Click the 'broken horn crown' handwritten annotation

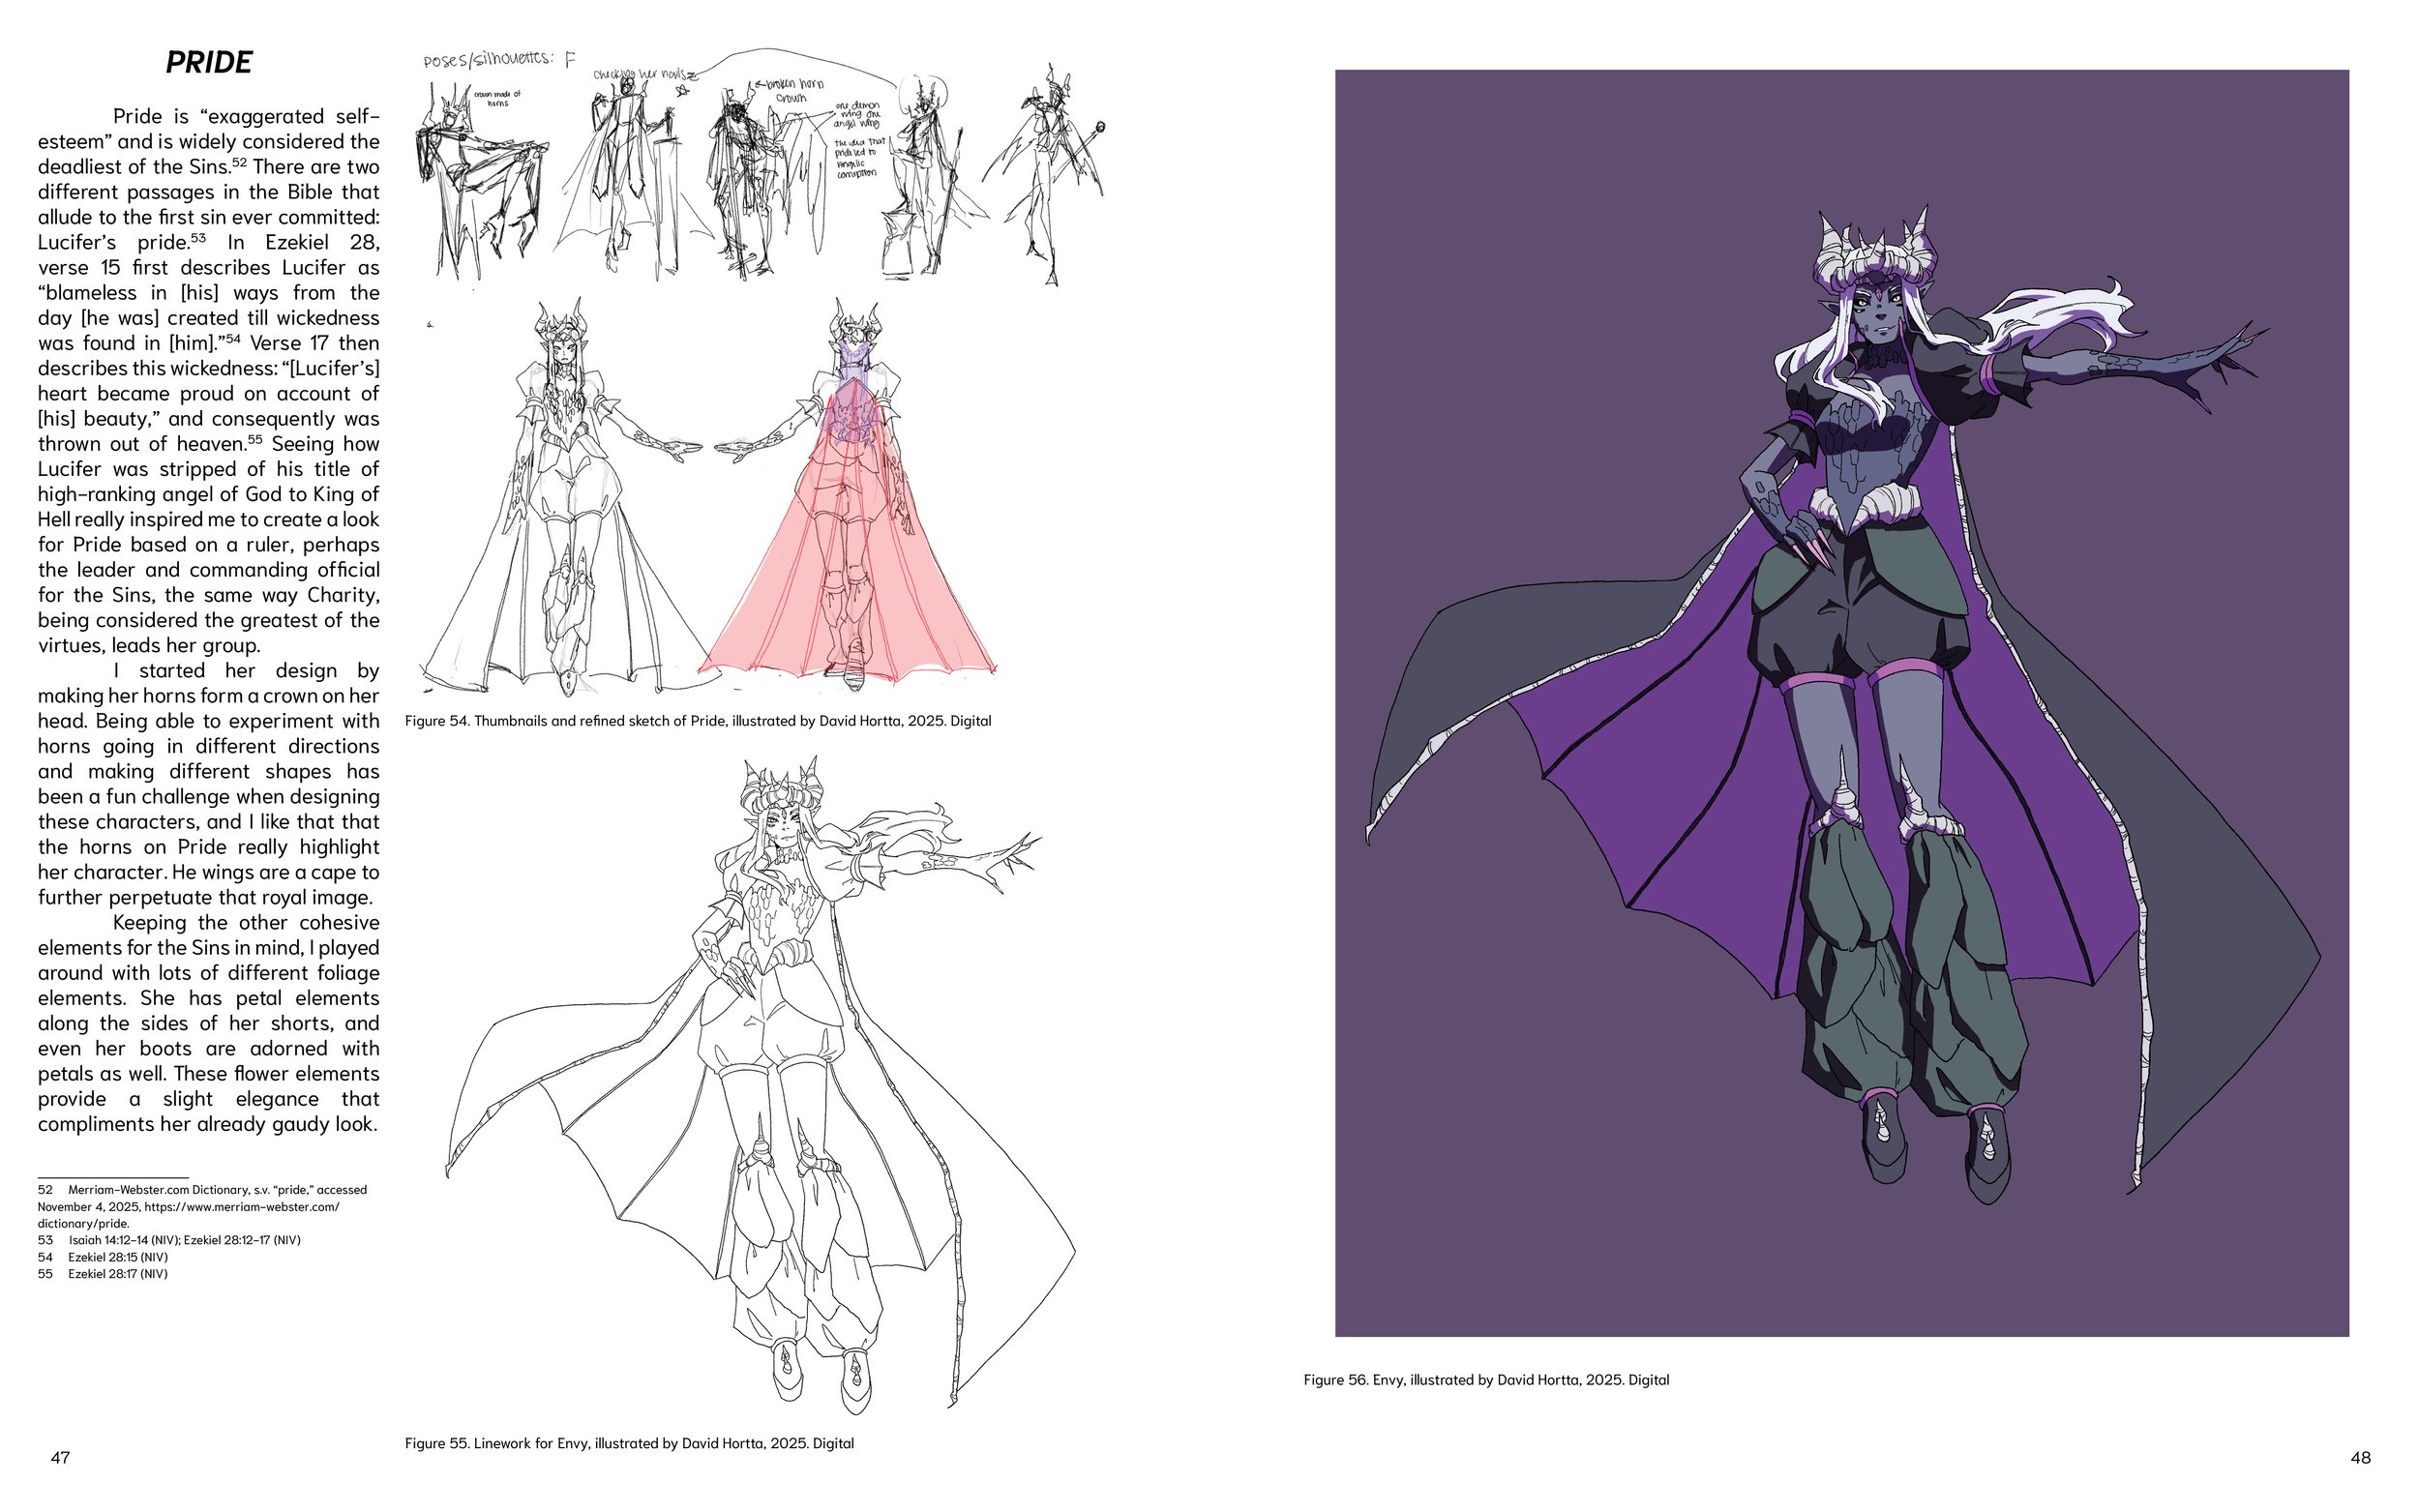click(x=793, y=90)
